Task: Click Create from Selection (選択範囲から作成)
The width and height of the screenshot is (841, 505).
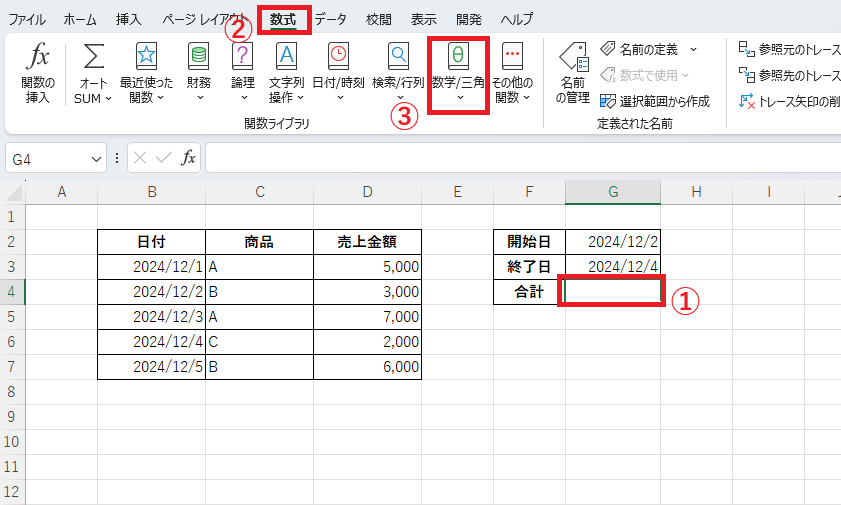Action: click(655, 101)
